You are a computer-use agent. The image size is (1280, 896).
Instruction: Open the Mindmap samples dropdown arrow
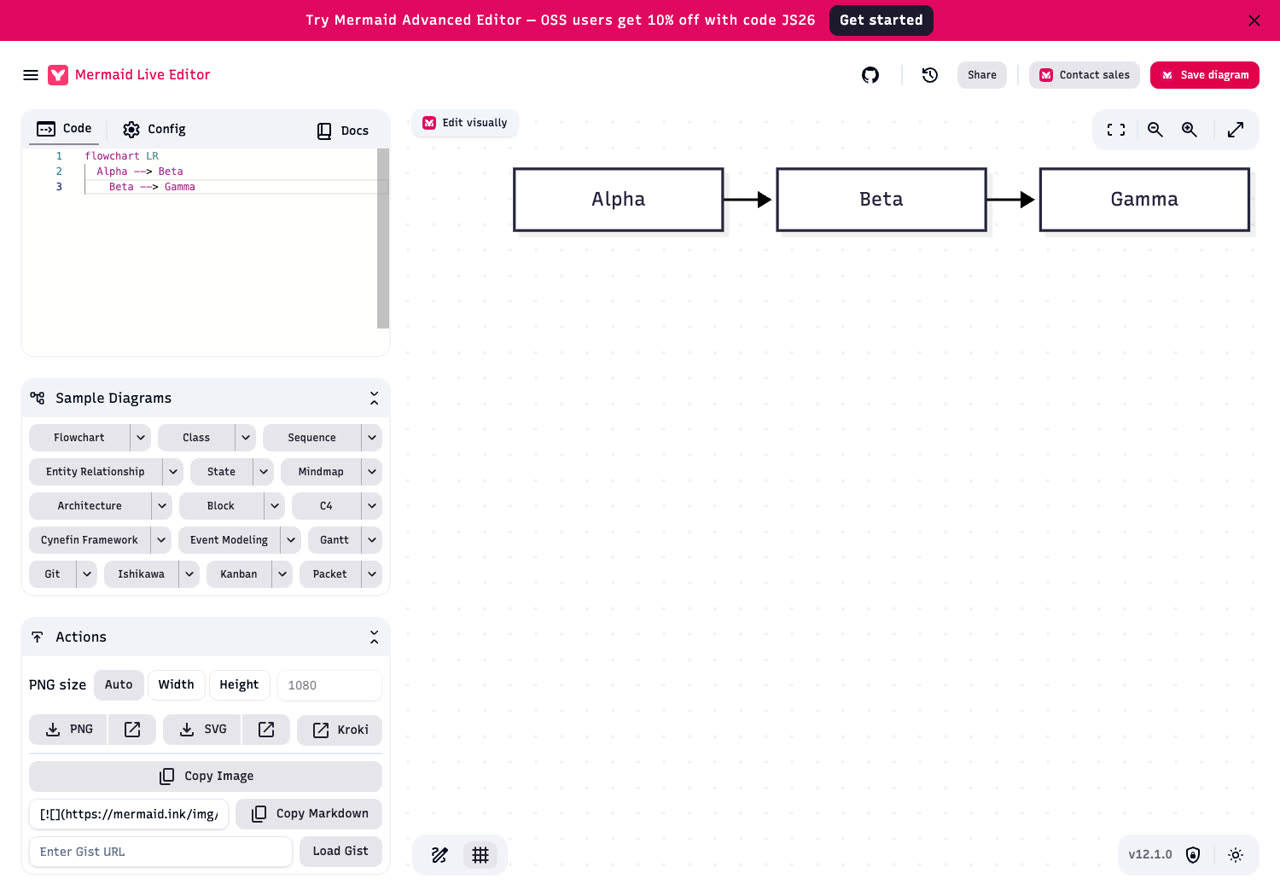372,472
